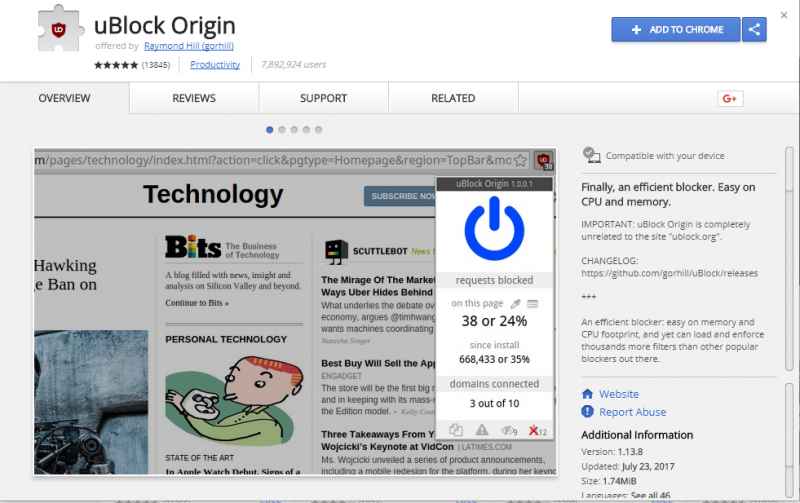Click the bookmark star in screenshot address bar
This screenshot has height=503, width=800.
pyautogui.click(x=520, y=161)
